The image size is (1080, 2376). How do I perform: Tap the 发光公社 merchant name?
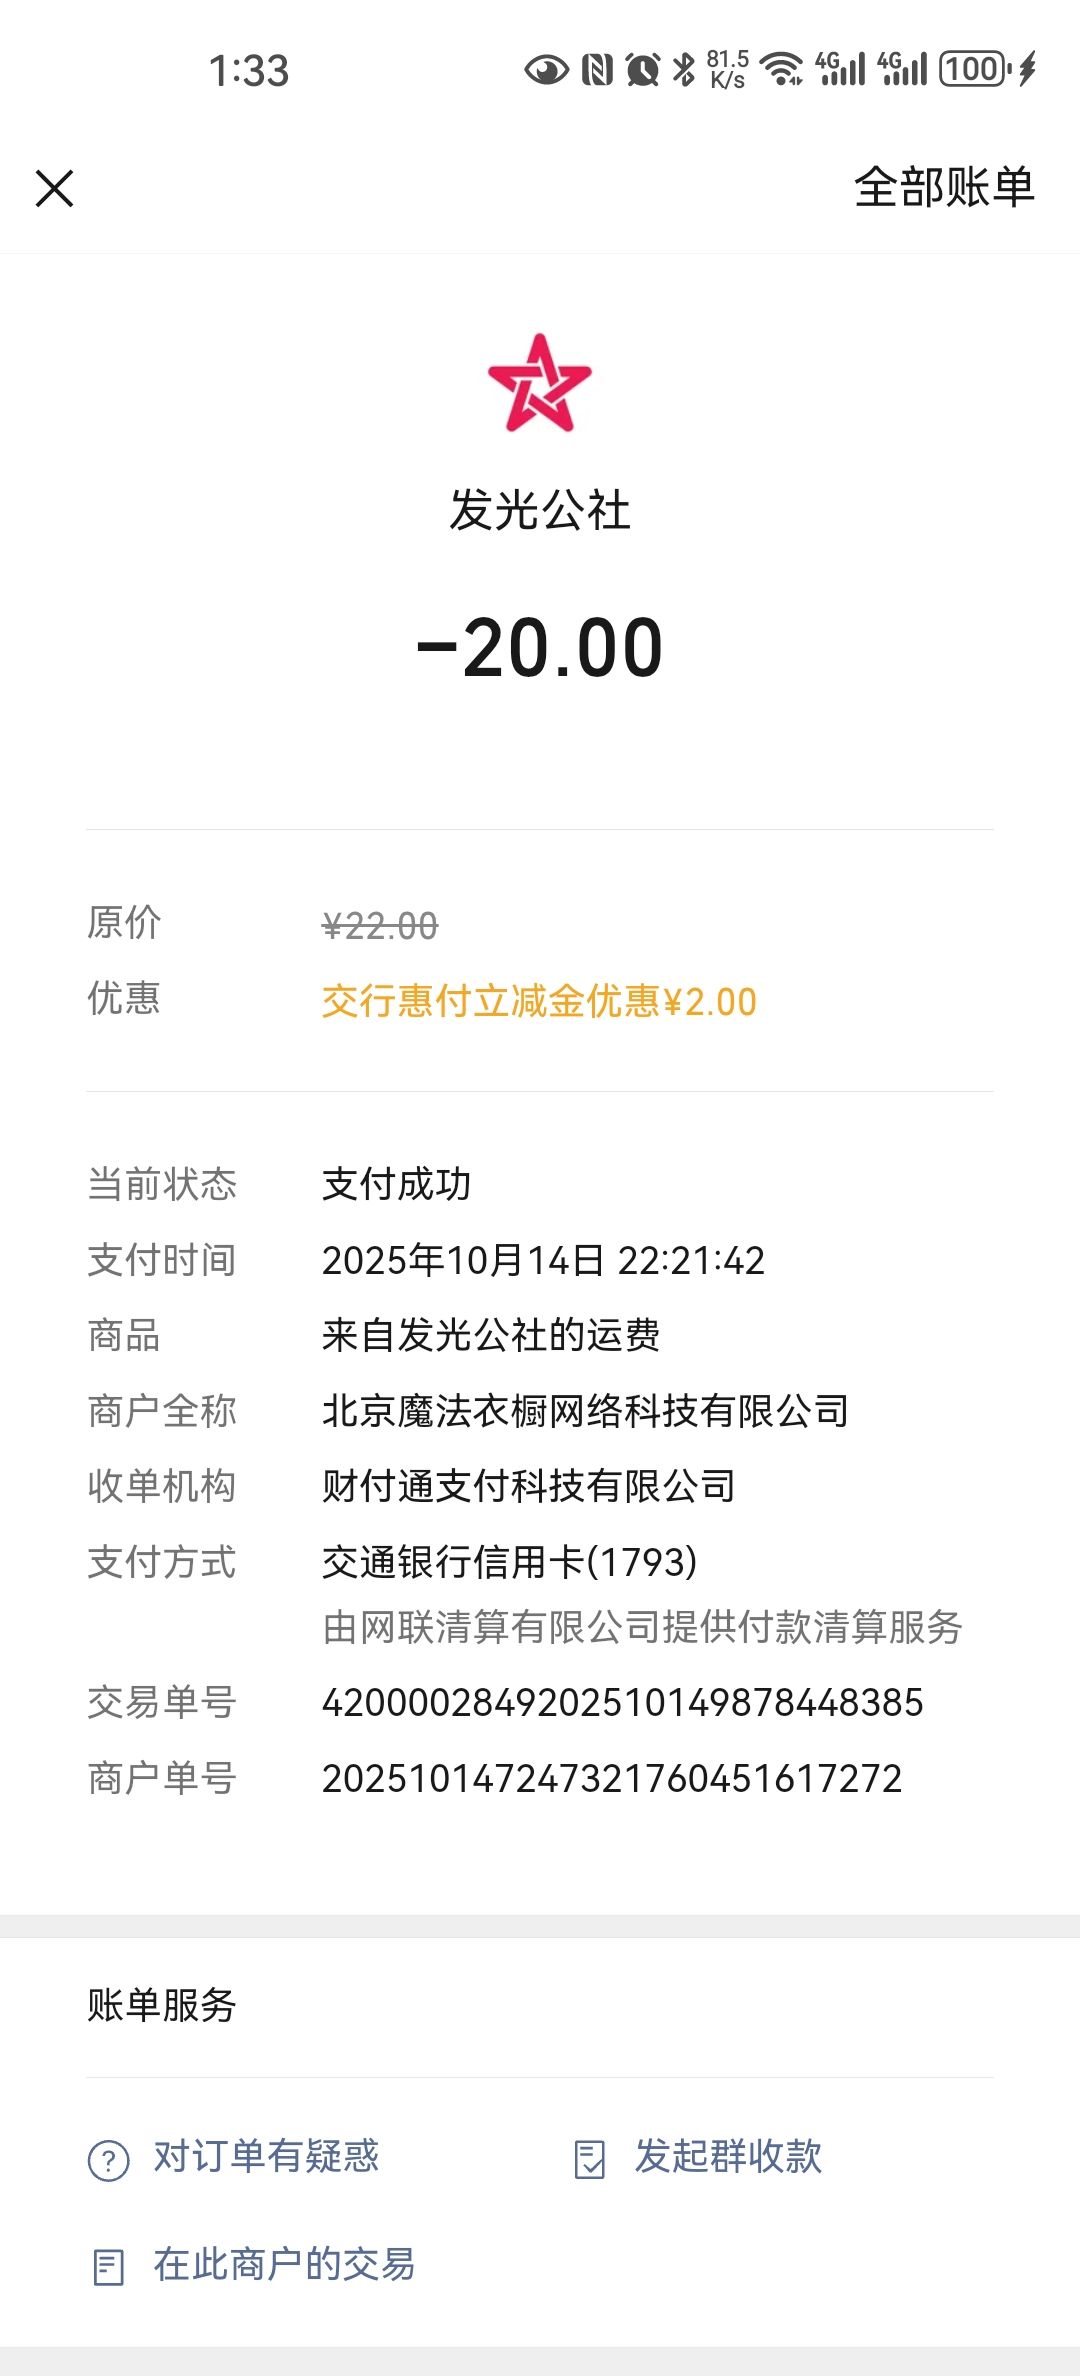click(x=540, y=510)
